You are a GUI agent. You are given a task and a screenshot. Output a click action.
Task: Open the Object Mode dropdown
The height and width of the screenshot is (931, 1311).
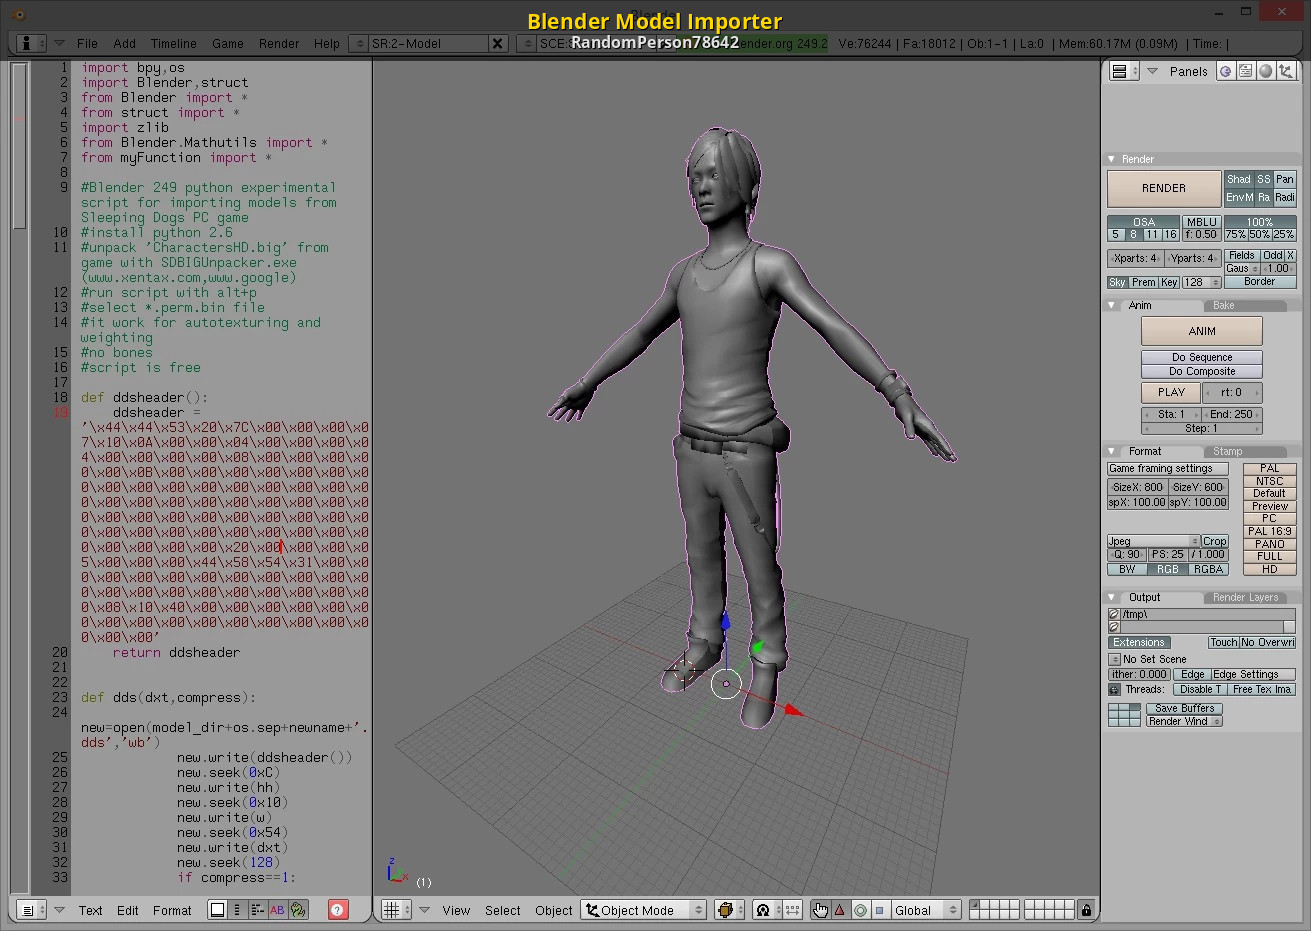[x=644, y=910]
